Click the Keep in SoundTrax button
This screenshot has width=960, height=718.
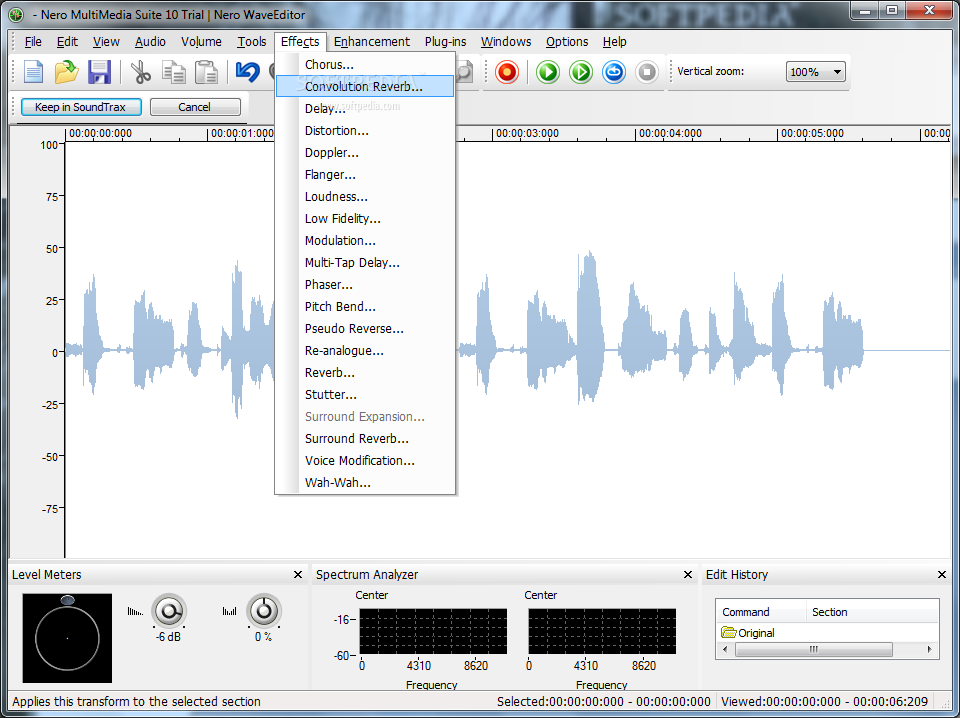pyautogui.click(x=81, y=107)
